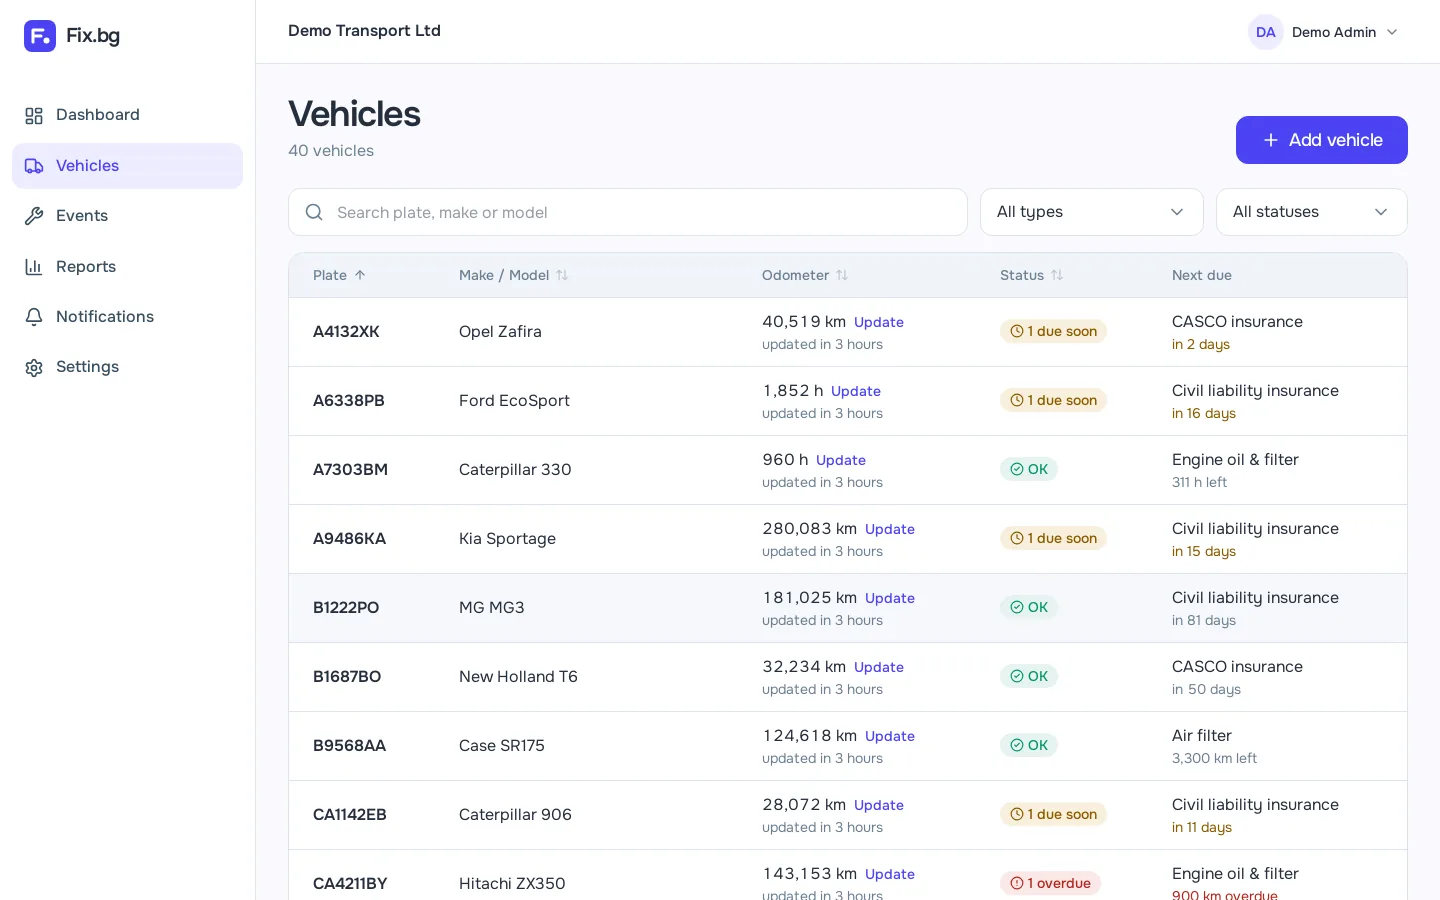Click the 1 due soon badge for A6338PB
The image size is (1440, 900).
pyautogui.click(x=1053, y=400)
